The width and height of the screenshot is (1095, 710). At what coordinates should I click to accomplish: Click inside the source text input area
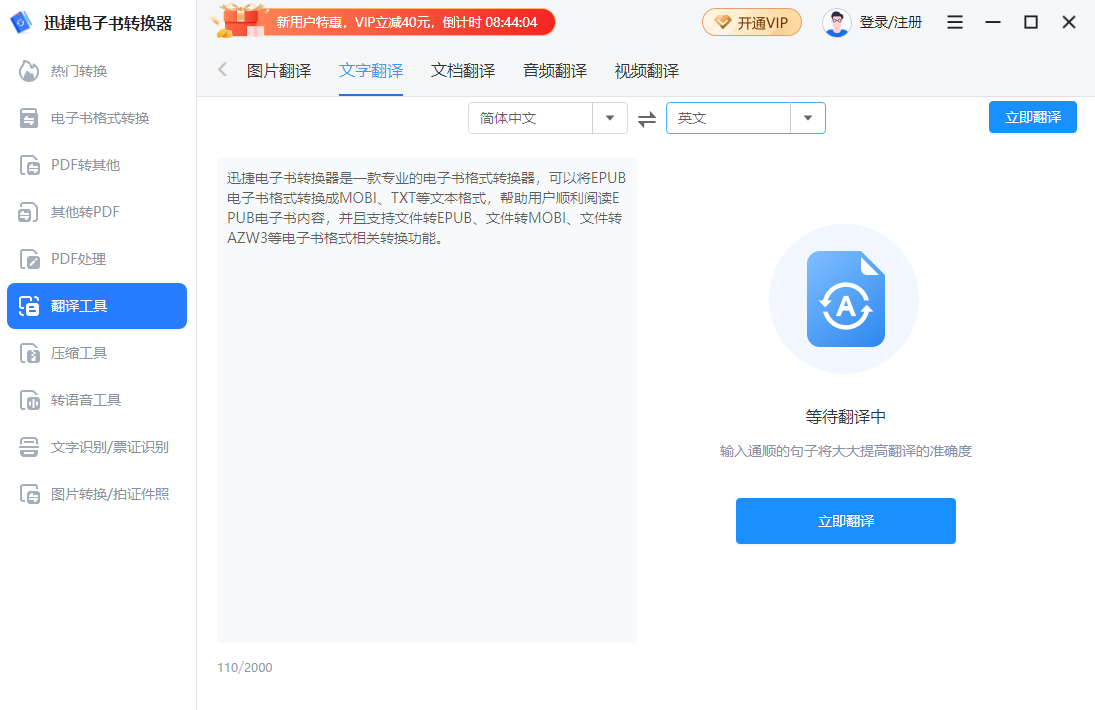click(x=427, y=400)
